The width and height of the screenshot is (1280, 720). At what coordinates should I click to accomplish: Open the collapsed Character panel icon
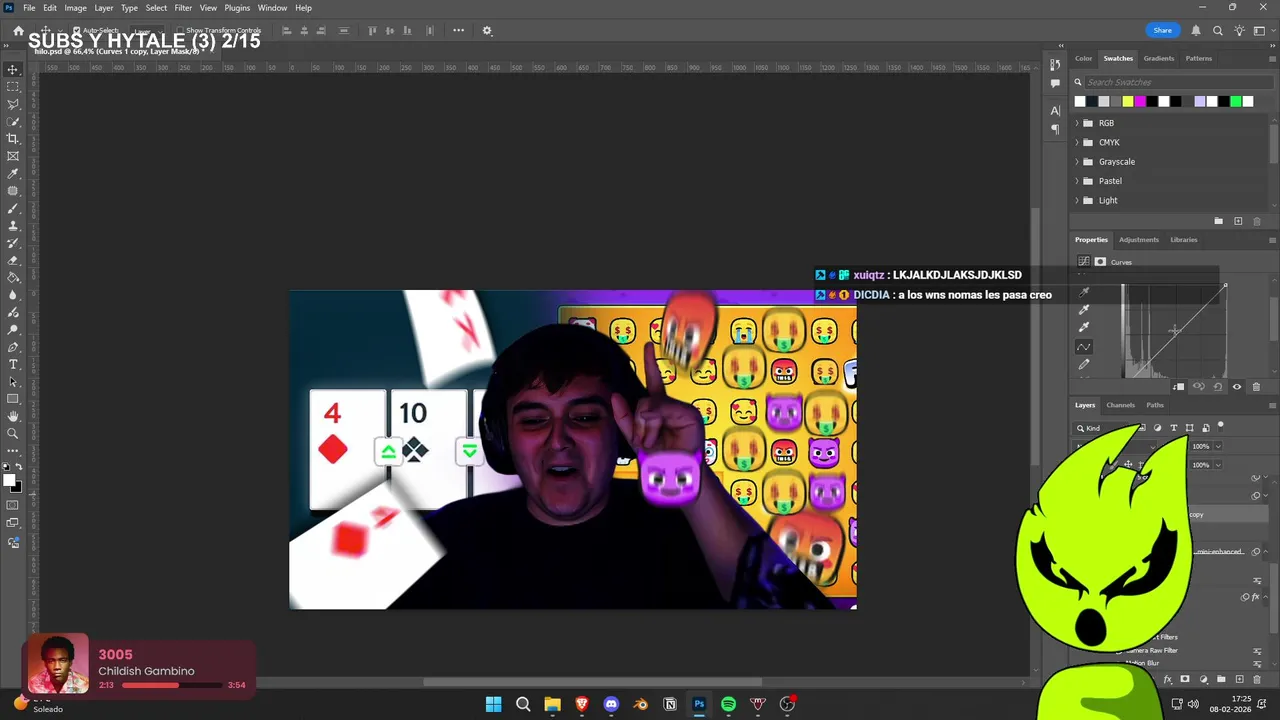point(1055,111)
